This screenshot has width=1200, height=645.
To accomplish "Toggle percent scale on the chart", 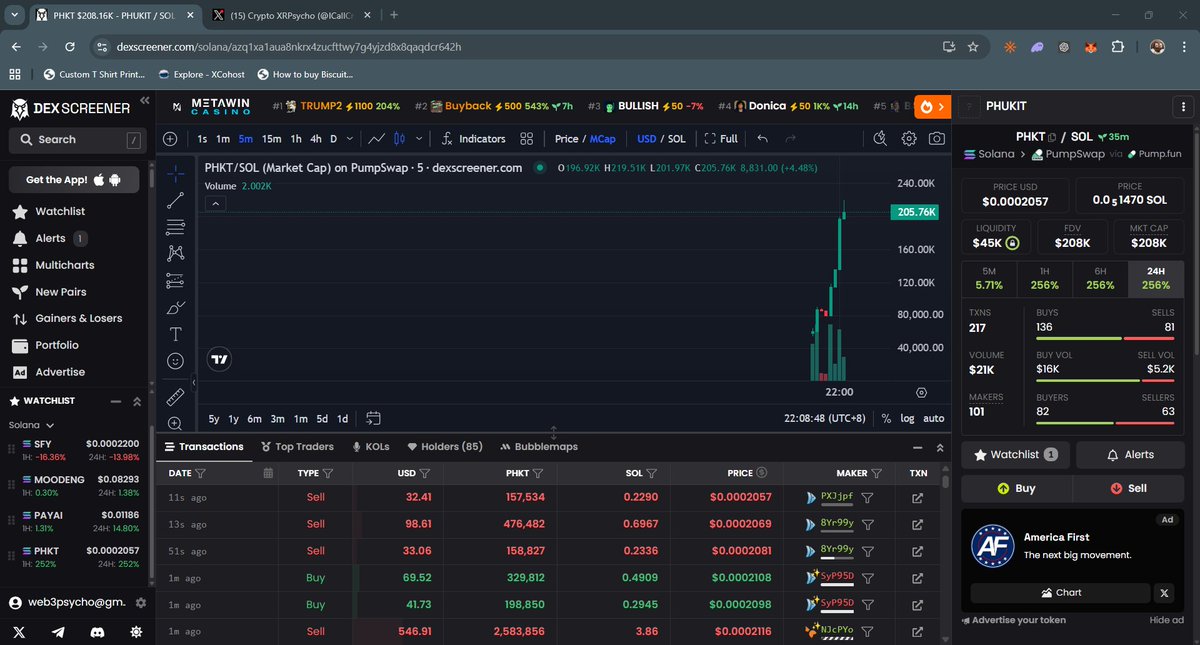I will (886, 419).
